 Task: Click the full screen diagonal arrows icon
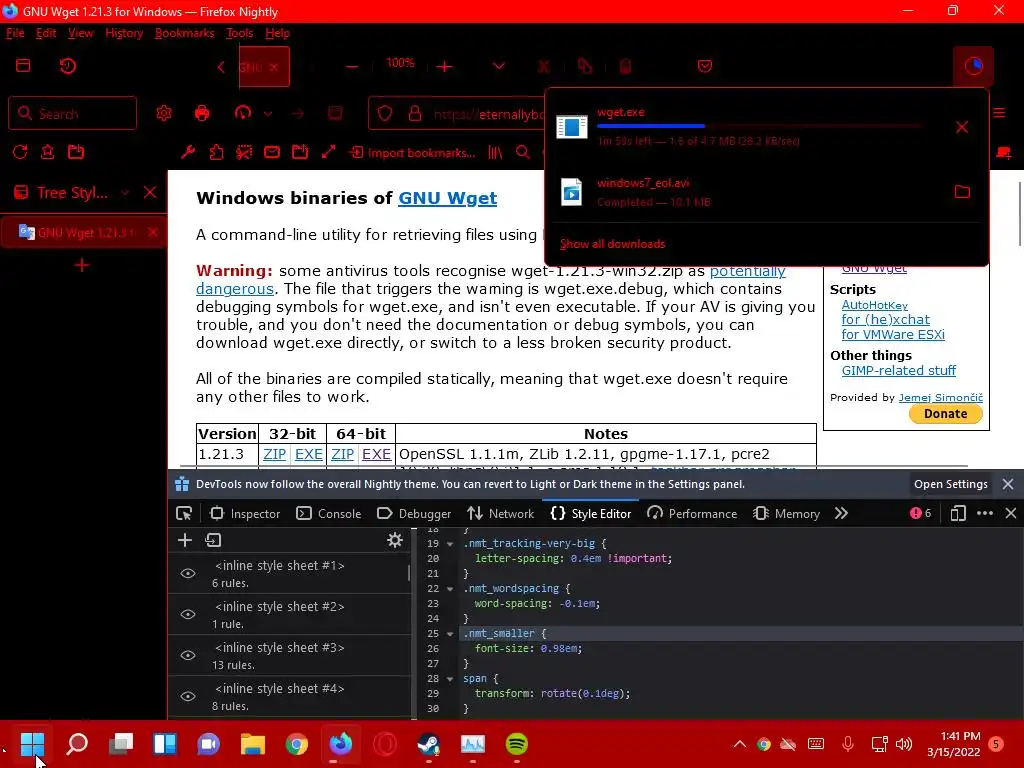(x=328, y=152)
